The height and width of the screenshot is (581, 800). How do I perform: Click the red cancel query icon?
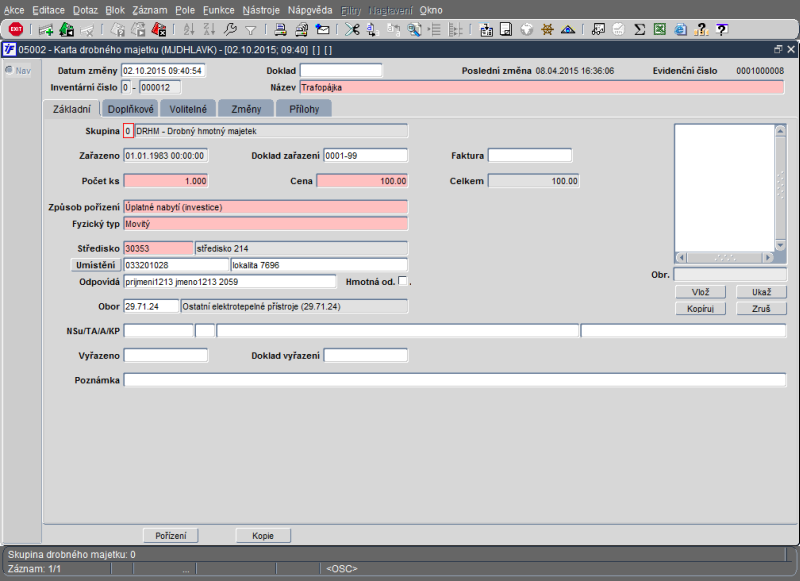(x=159, y=30)
